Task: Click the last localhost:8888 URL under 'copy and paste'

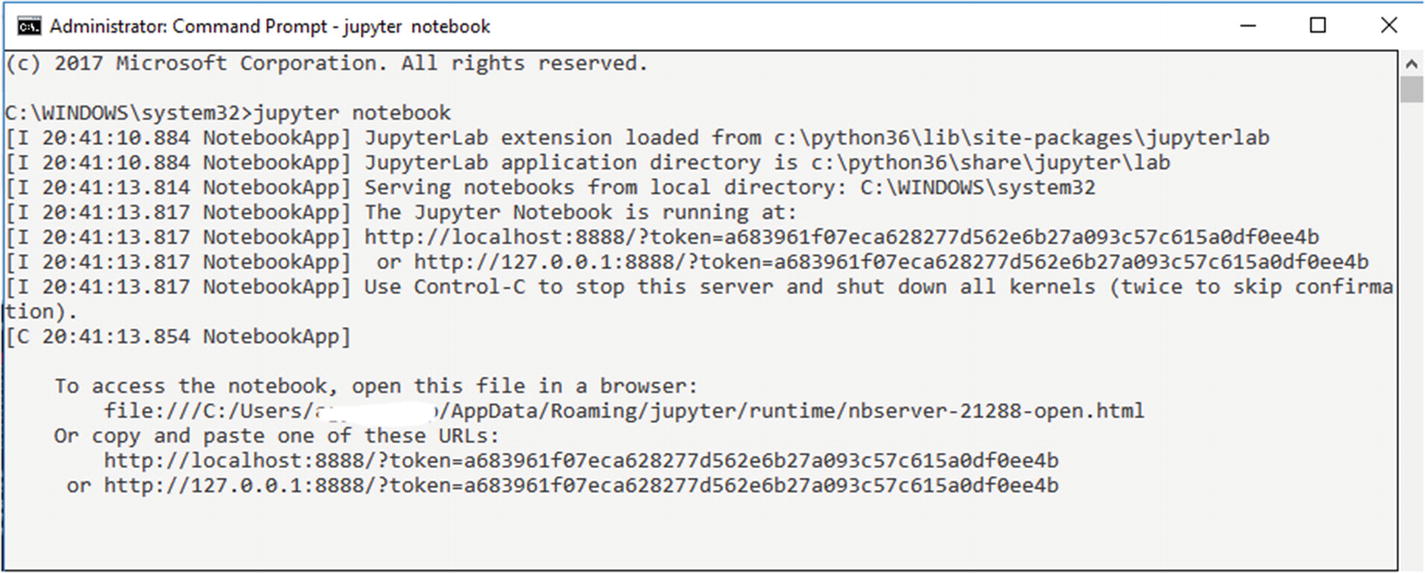Action: click(x=581, y=461)
